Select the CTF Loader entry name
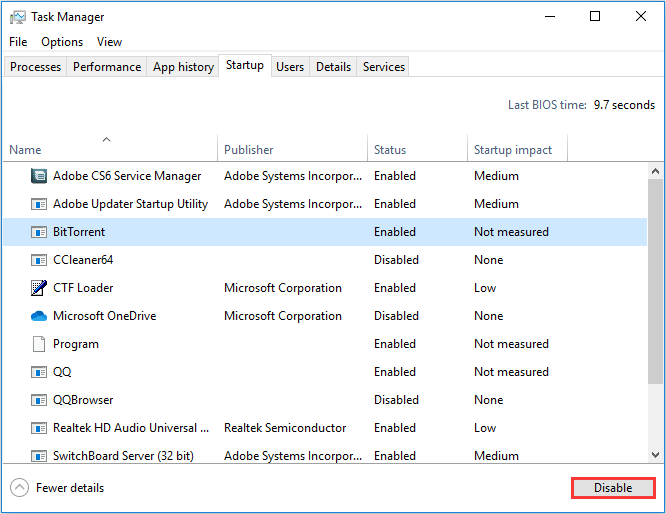This screenshot has width=666, height=514. click(x=83, y=288)
